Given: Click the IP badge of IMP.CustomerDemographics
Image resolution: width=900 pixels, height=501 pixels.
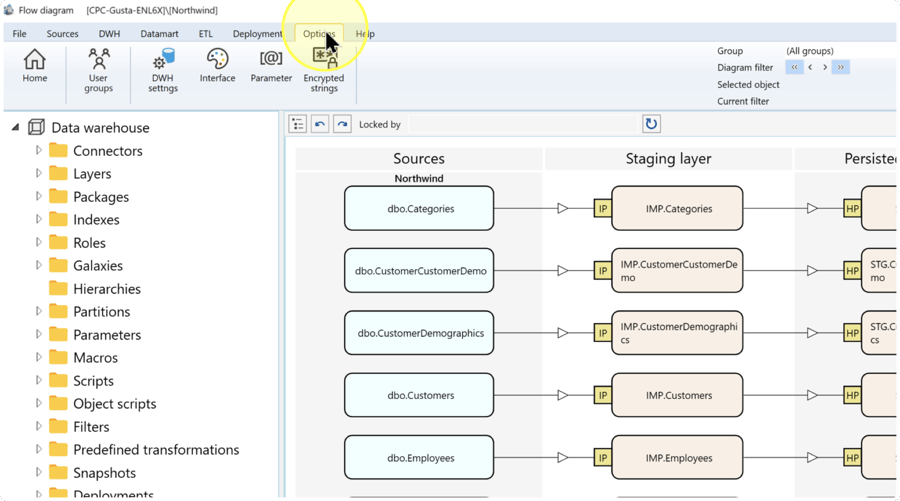Looking at the screenshot, I should [603, 333].
